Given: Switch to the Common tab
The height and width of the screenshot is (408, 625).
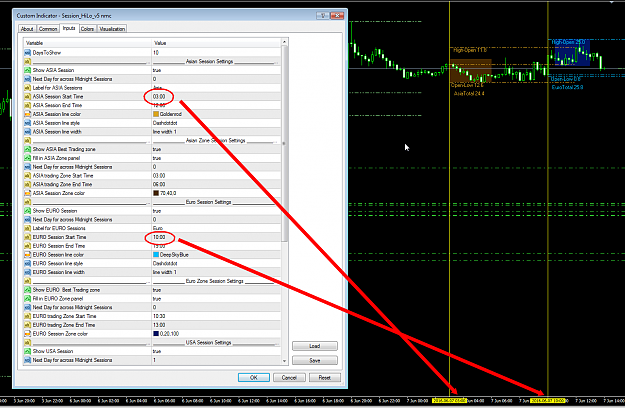Looking at the screenshot, I should tap(48, 29).
